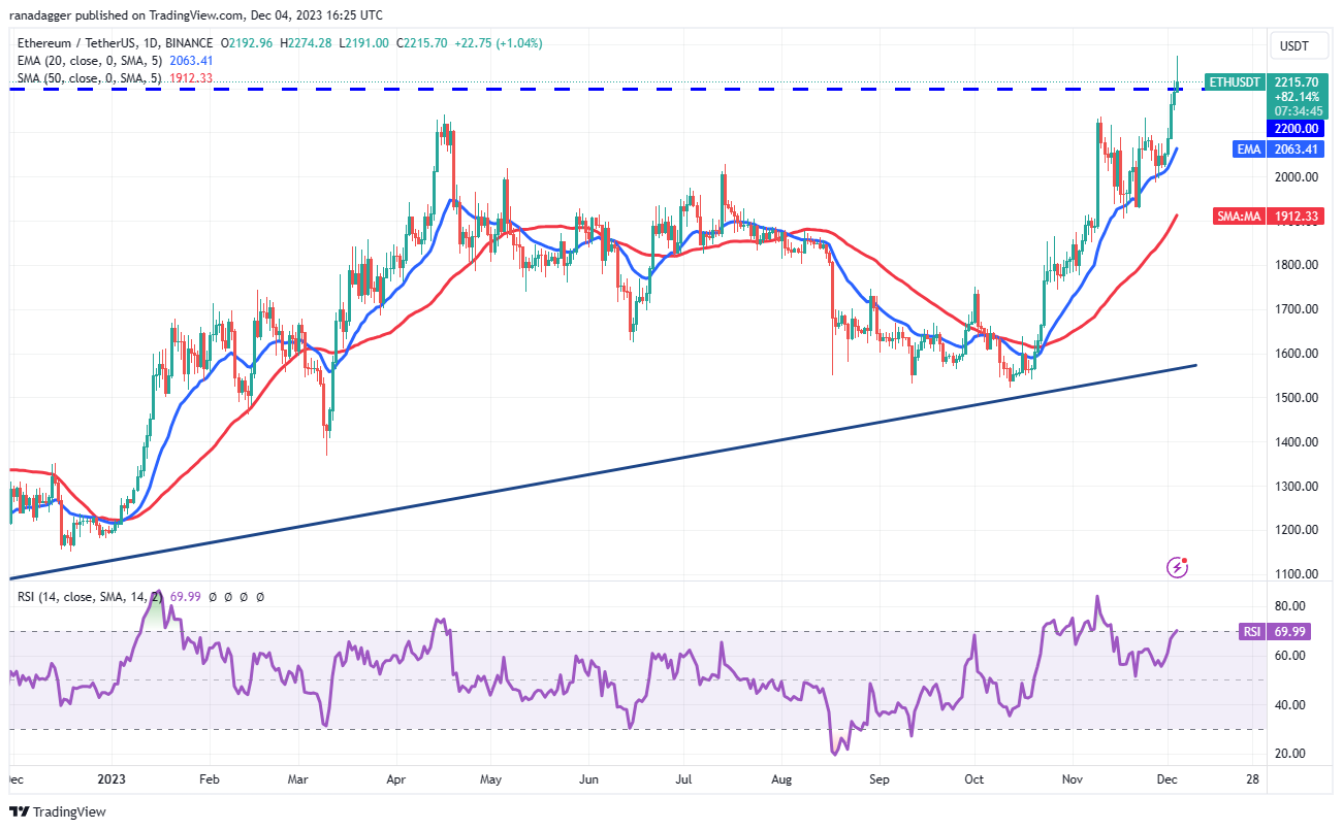Click the 40.00 RSI axis label
This screenshot has width=1340, height=825.
(x=1289, y=704)
